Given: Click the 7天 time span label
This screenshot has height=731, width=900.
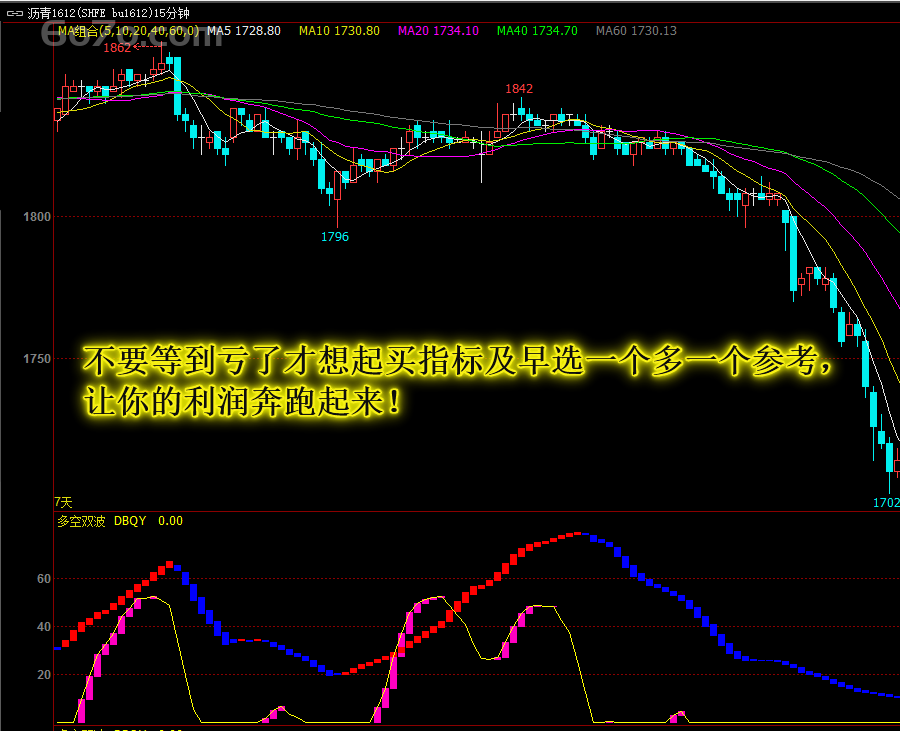Looking at the screenshot, I should (63, 503).
